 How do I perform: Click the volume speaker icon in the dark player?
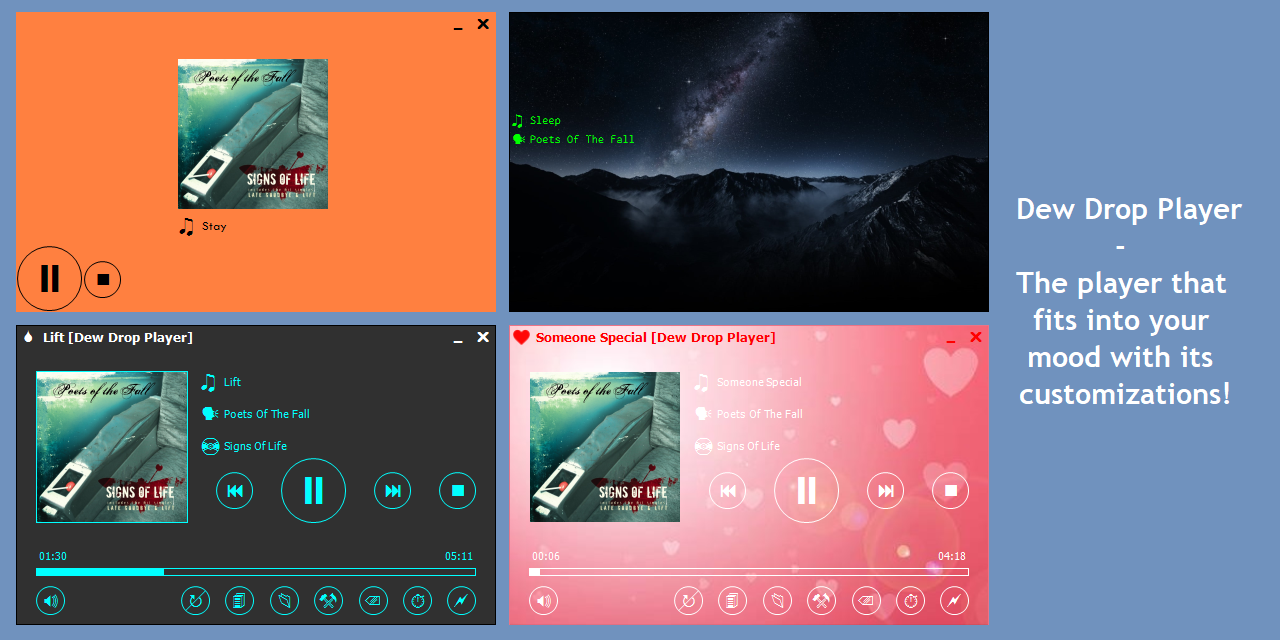tap(50, 601)
